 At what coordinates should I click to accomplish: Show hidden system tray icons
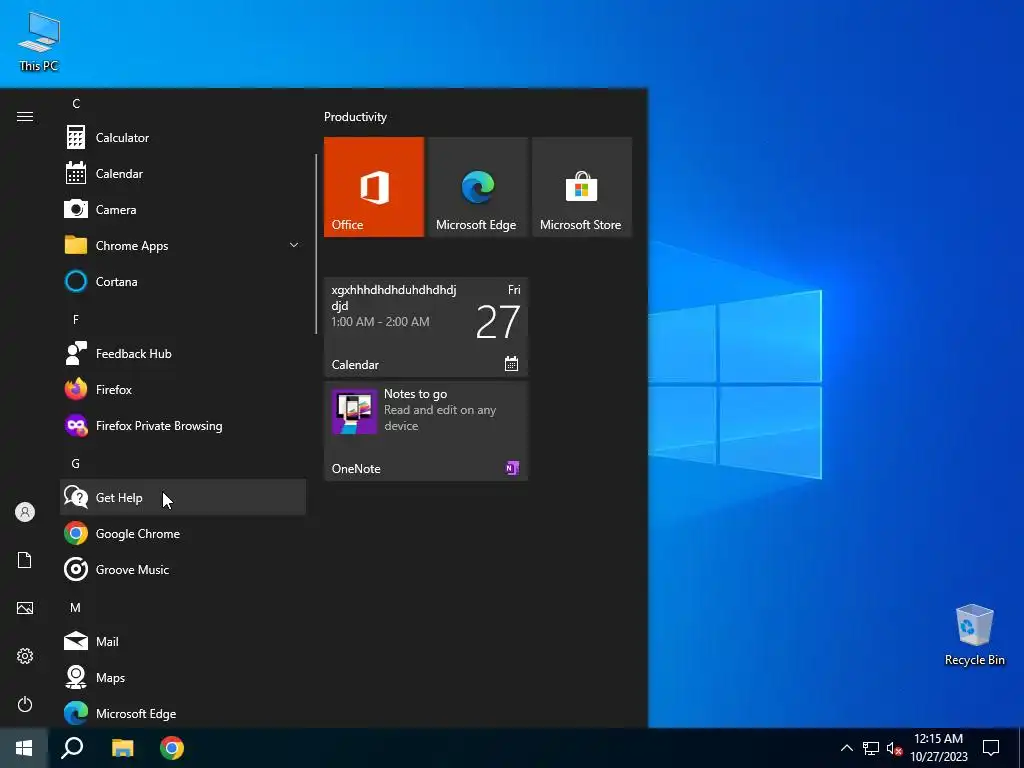[846, 748]
